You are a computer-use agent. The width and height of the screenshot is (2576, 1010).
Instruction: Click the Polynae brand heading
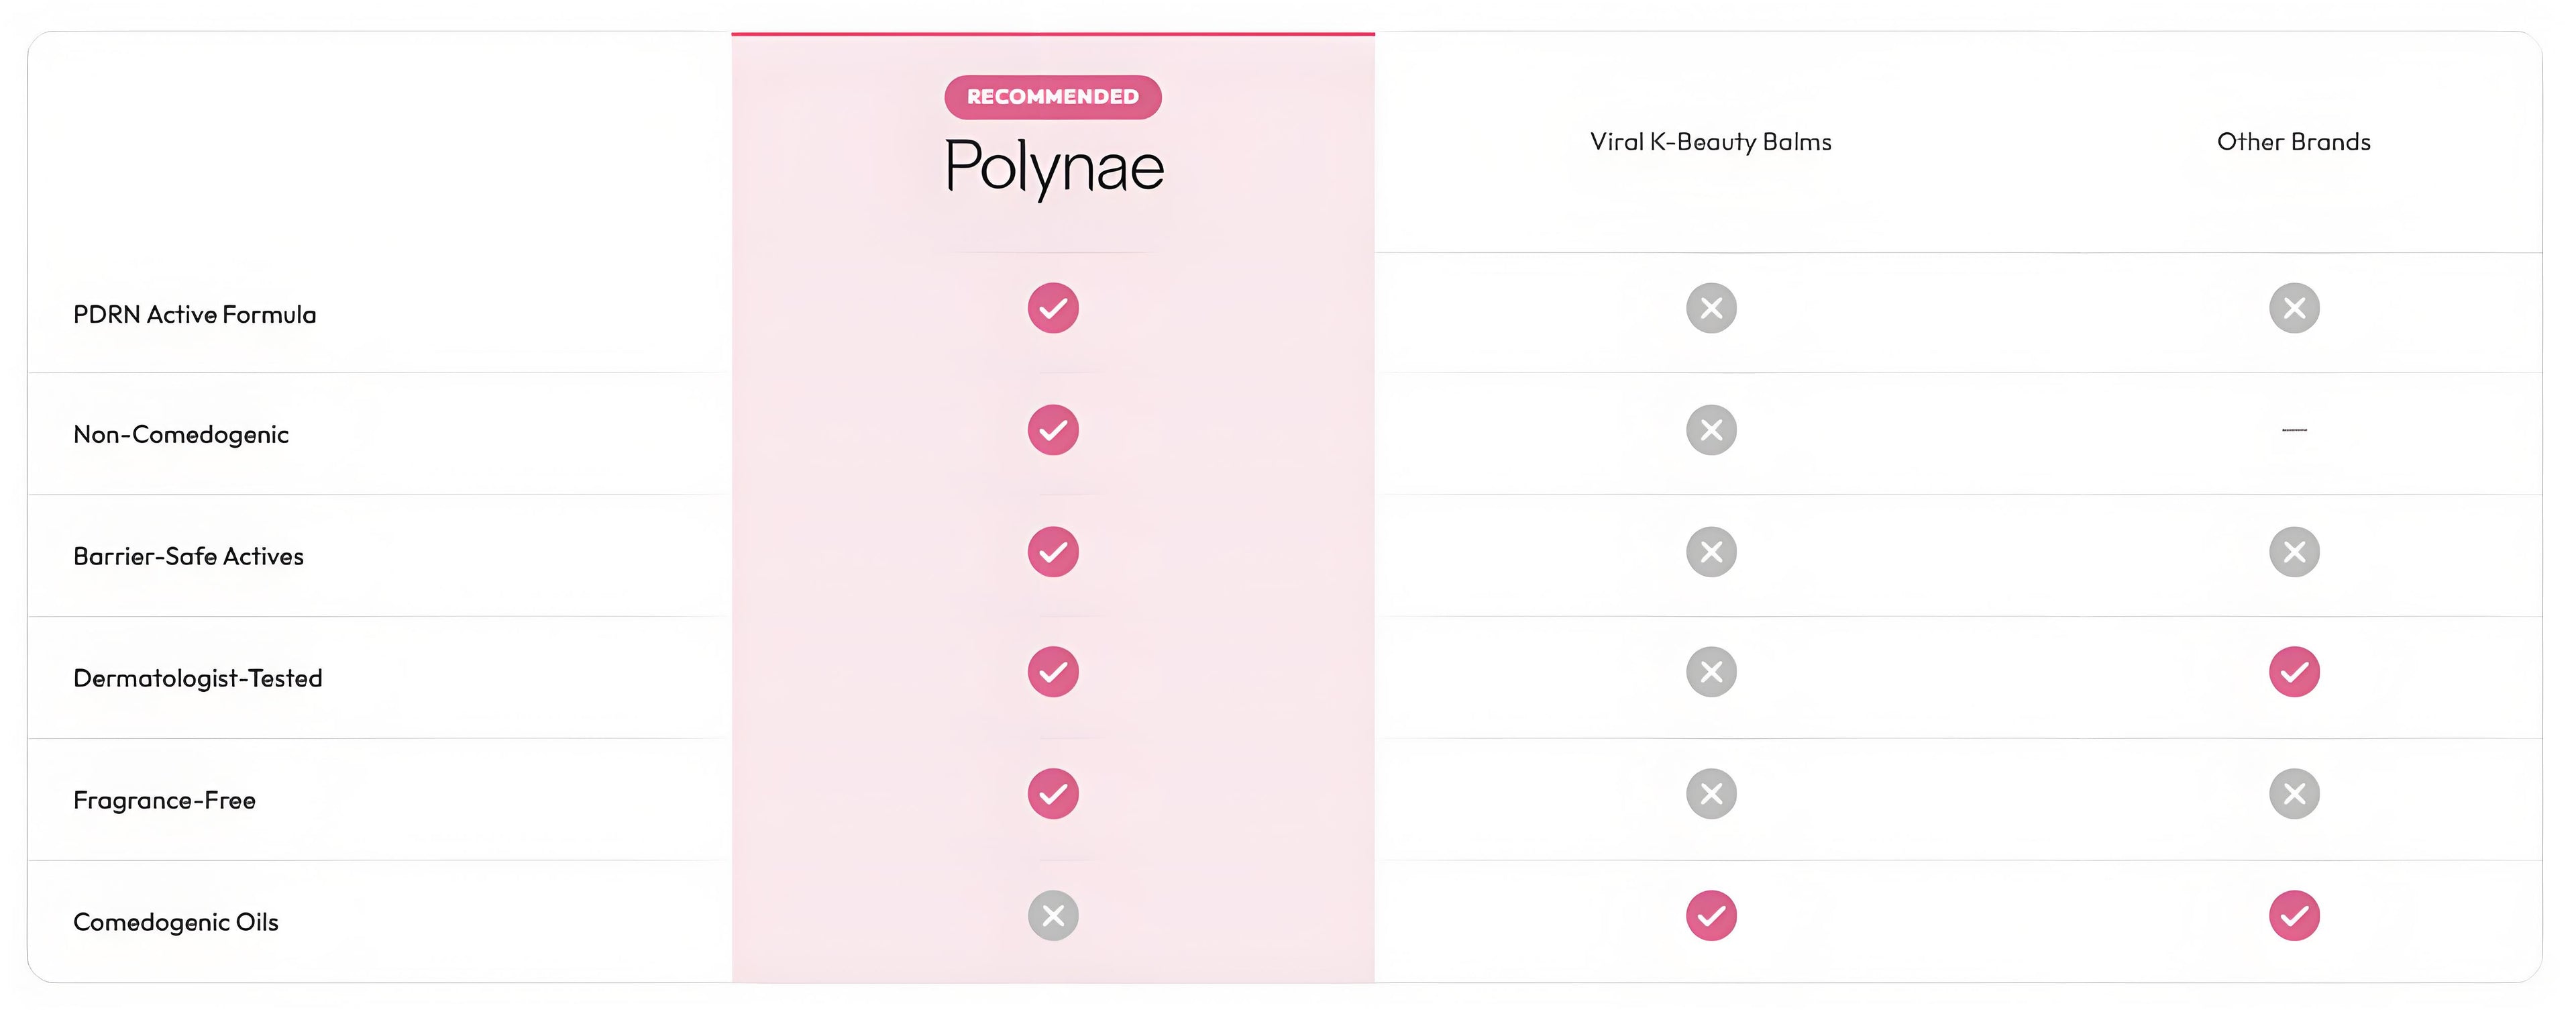(1054, 167)
